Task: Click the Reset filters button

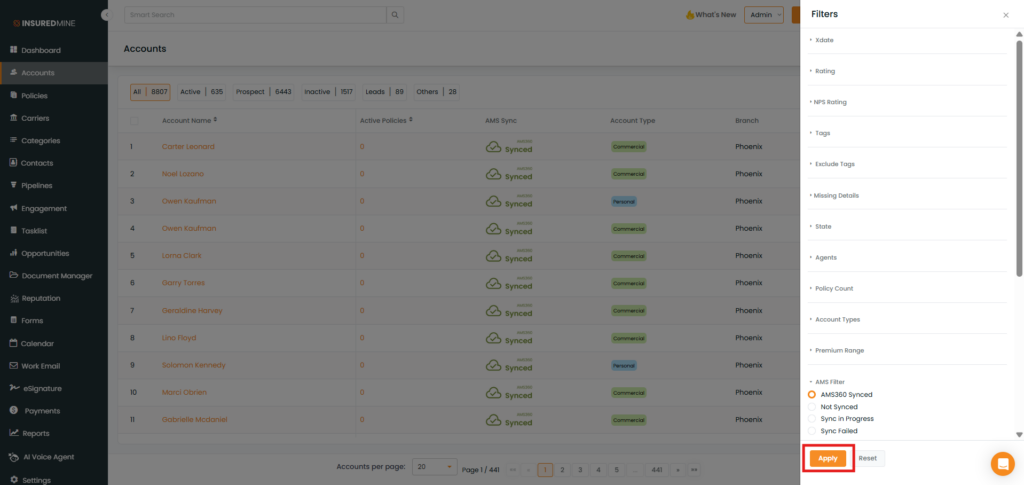Action: point(868,458)
